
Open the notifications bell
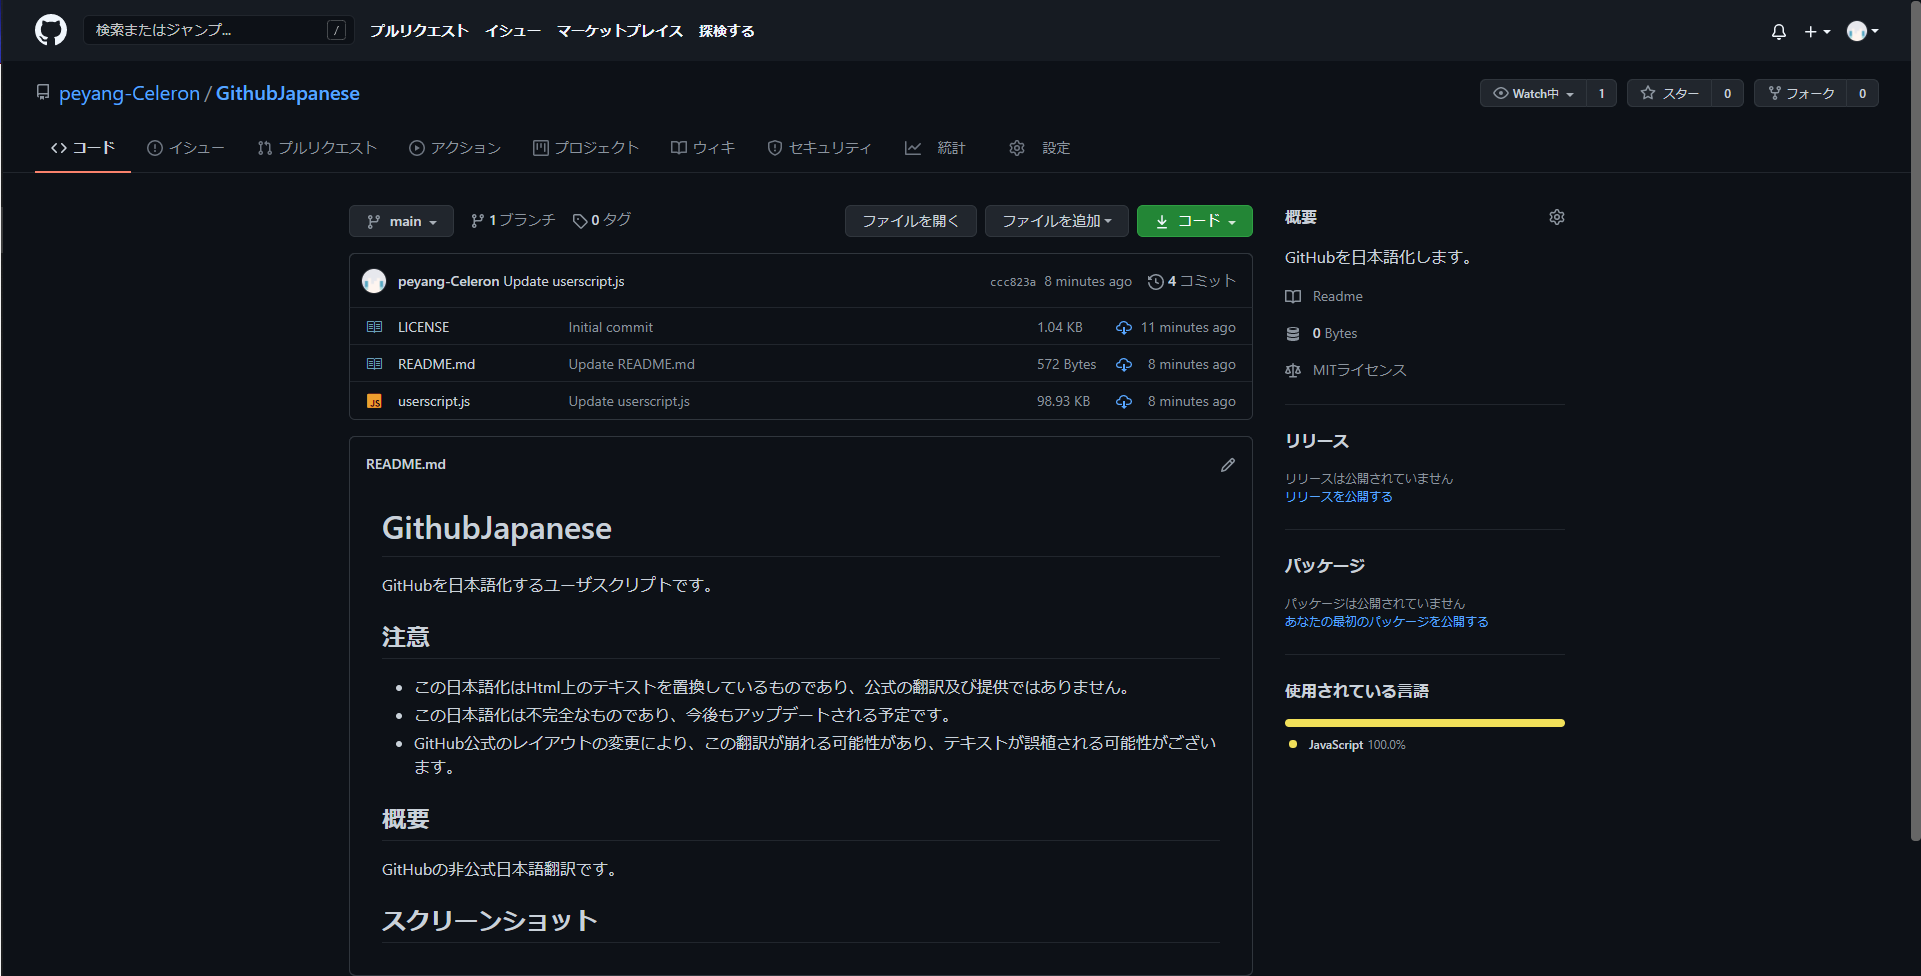[1778, 31]
